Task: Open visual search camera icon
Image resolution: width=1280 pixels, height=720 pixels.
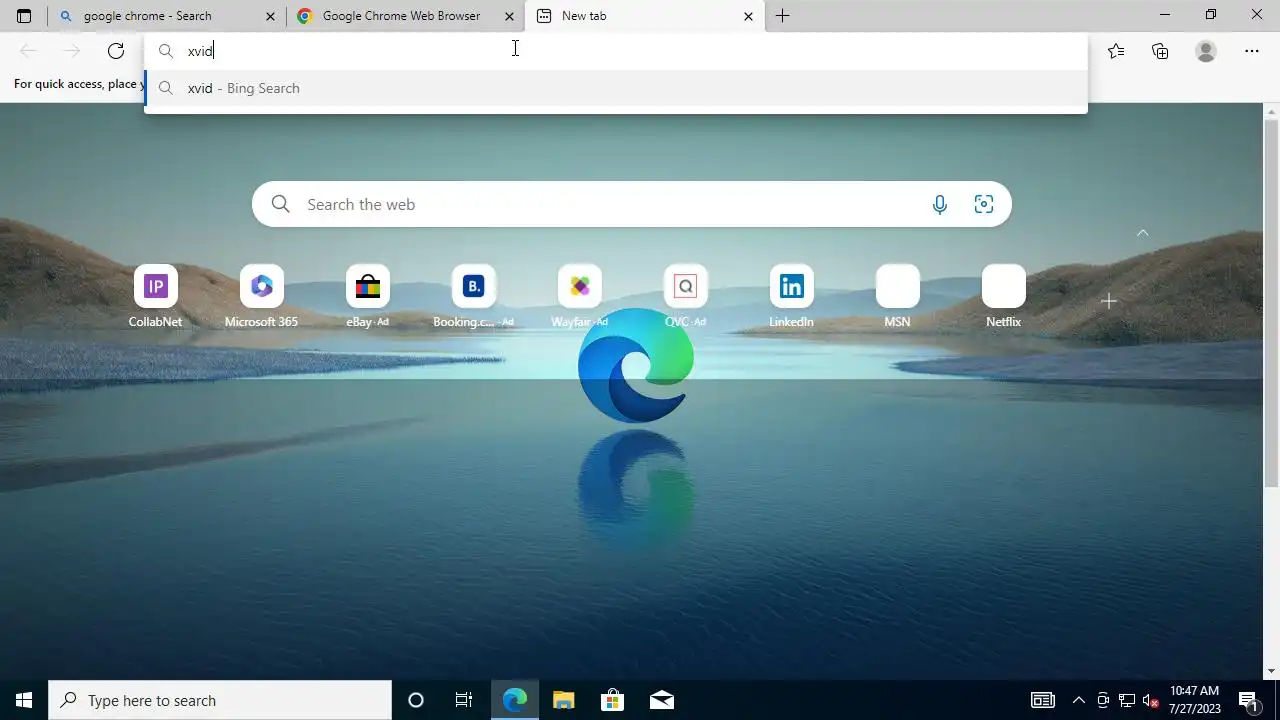Action: click(984, 204)
